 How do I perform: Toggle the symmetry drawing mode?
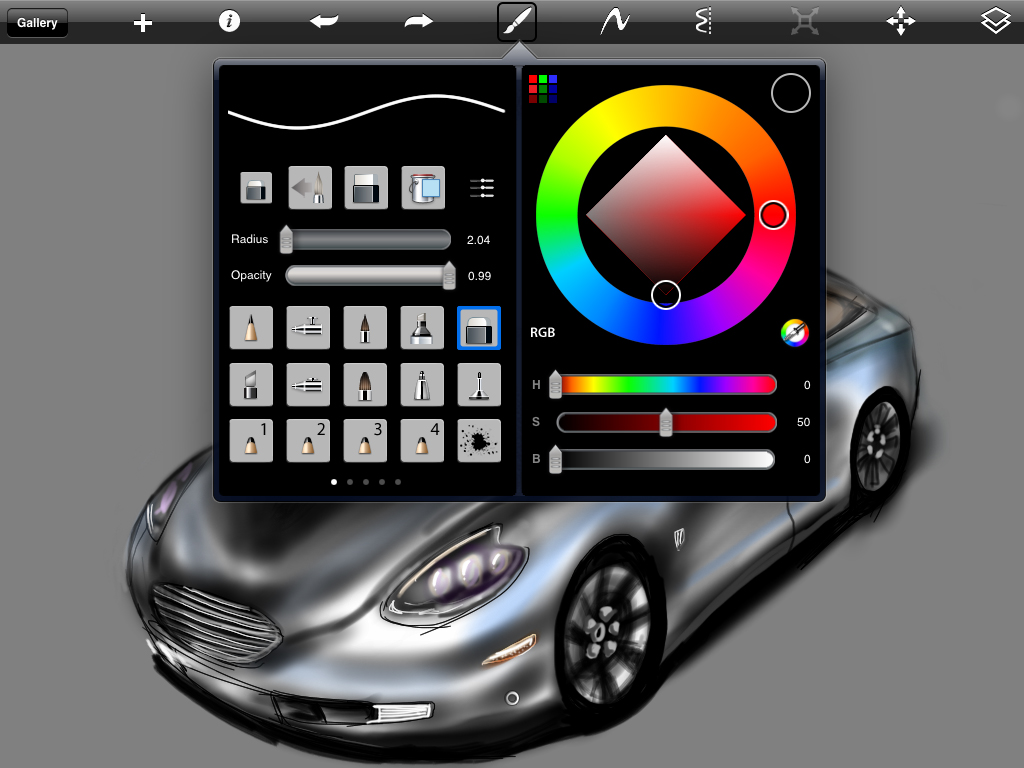tap(705, 21)
